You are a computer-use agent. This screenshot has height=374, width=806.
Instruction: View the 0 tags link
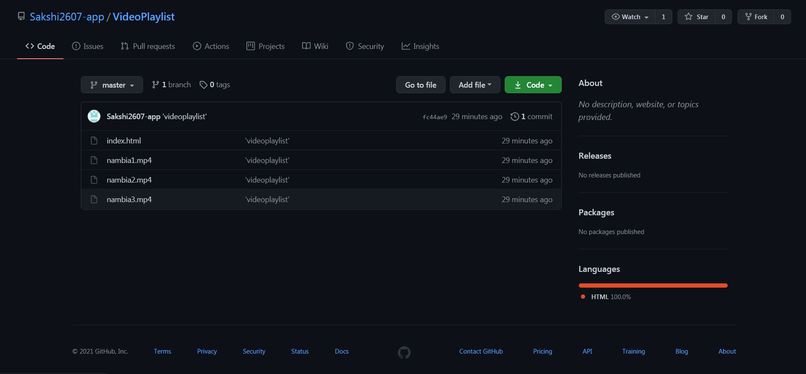pos(215,85)
